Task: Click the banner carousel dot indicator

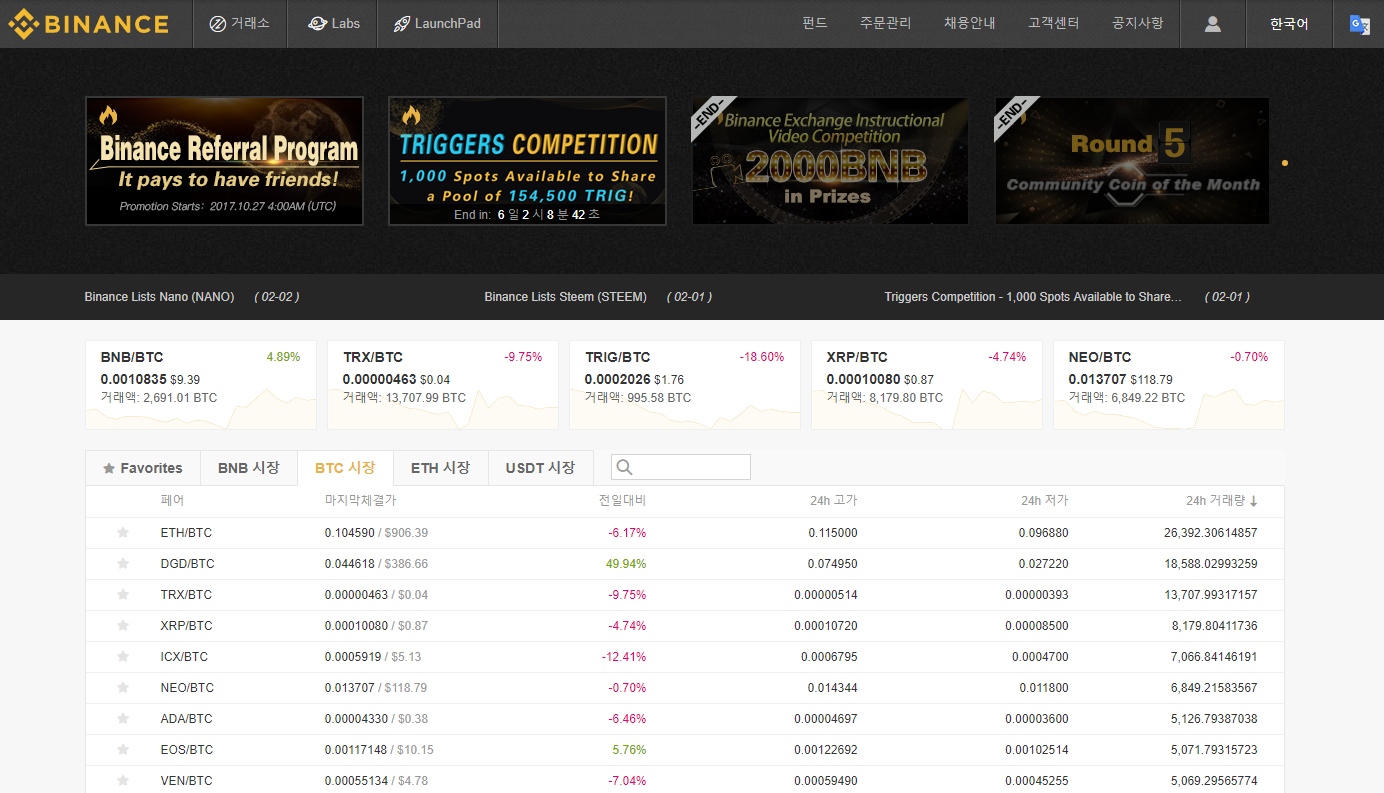Action: 1285,162
